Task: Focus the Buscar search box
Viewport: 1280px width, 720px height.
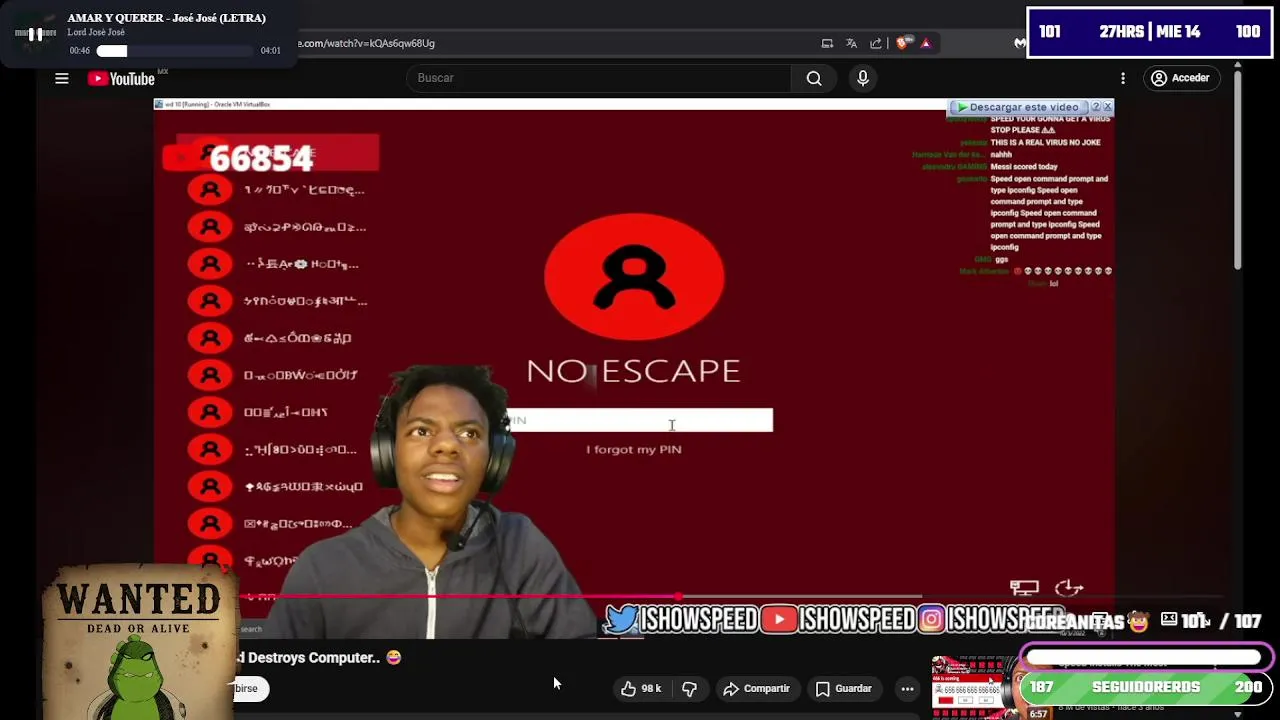Action: pos(598,78)
